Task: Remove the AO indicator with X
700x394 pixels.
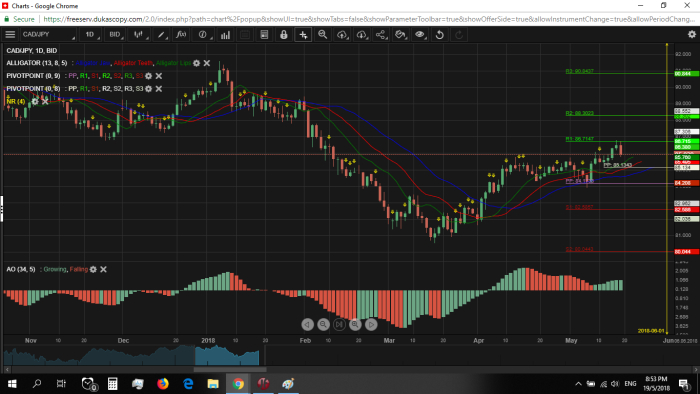Action: [104, 270]
